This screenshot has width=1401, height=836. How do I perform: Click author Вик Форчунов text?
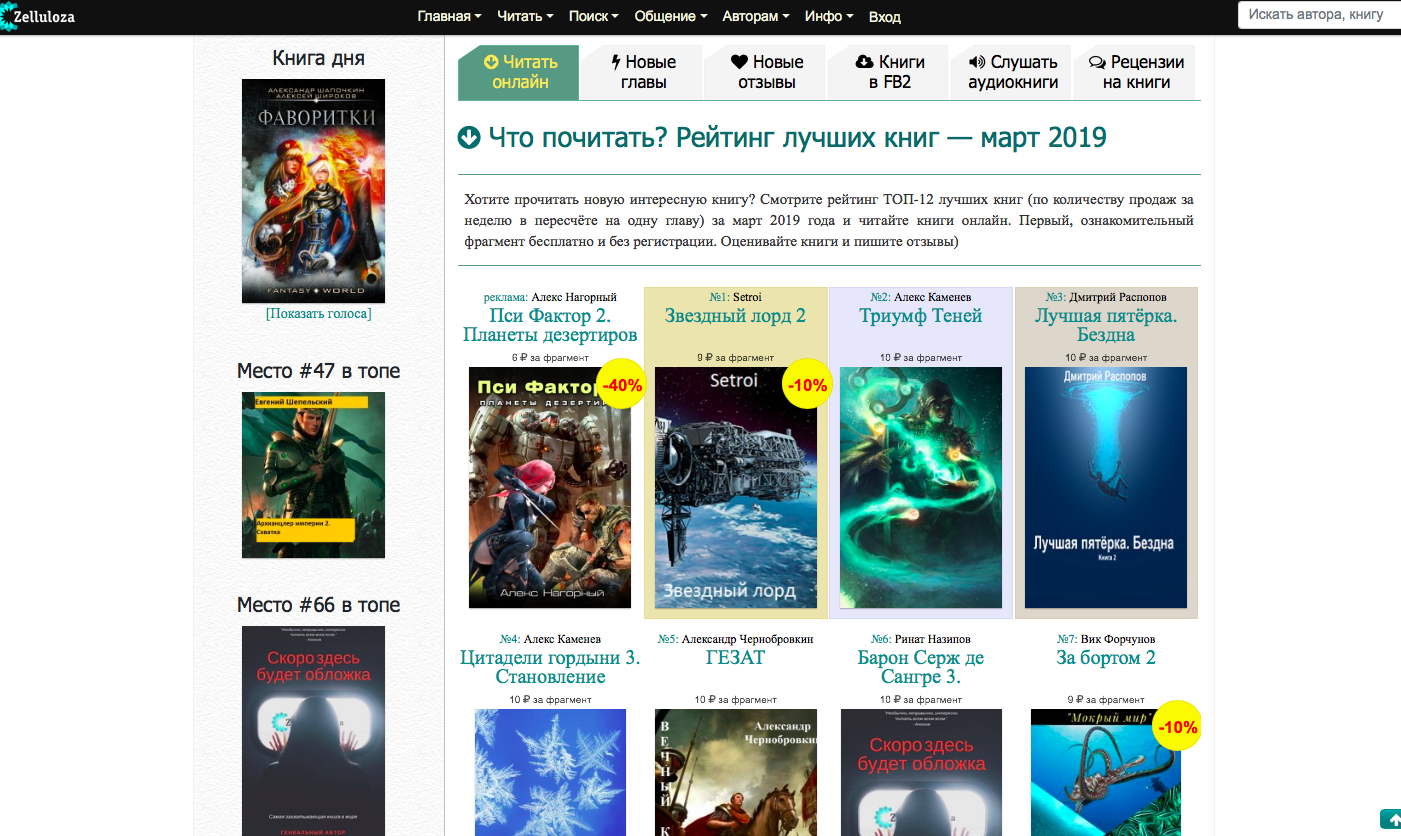pyautogui.click(x=1118, y=639)
